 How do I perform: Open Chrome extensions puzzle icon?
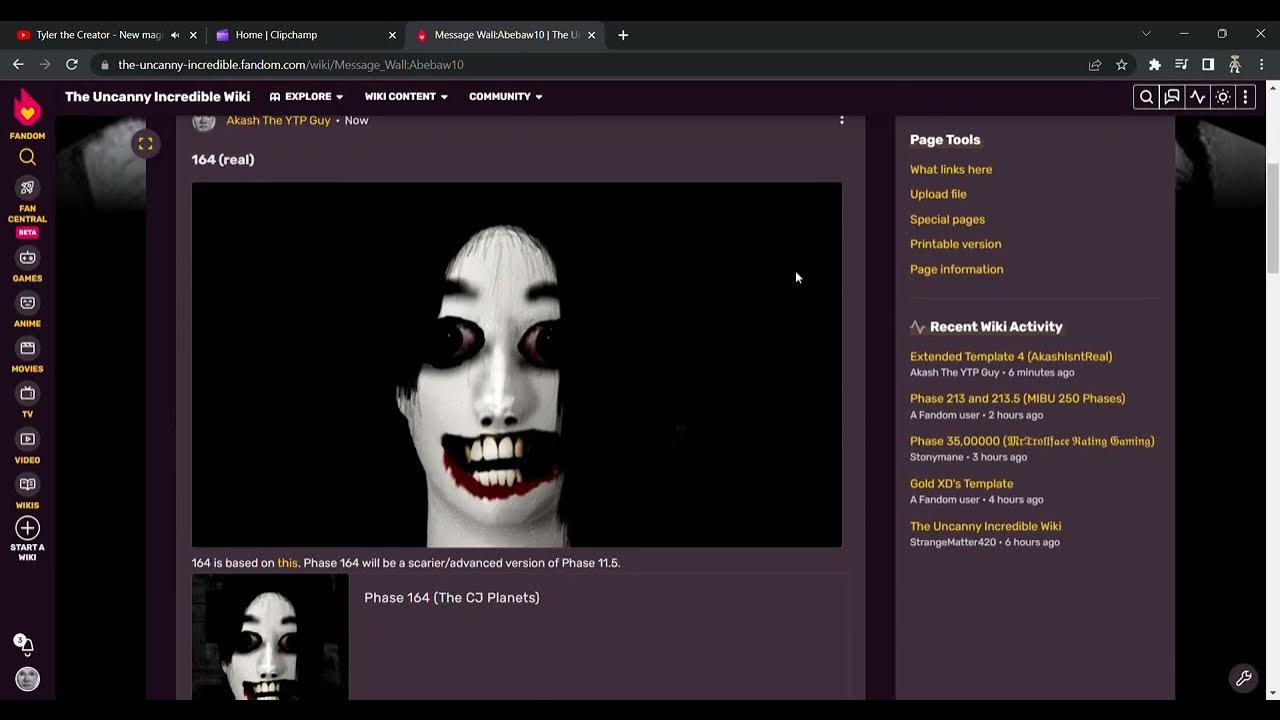click(x=1155, y=64)
